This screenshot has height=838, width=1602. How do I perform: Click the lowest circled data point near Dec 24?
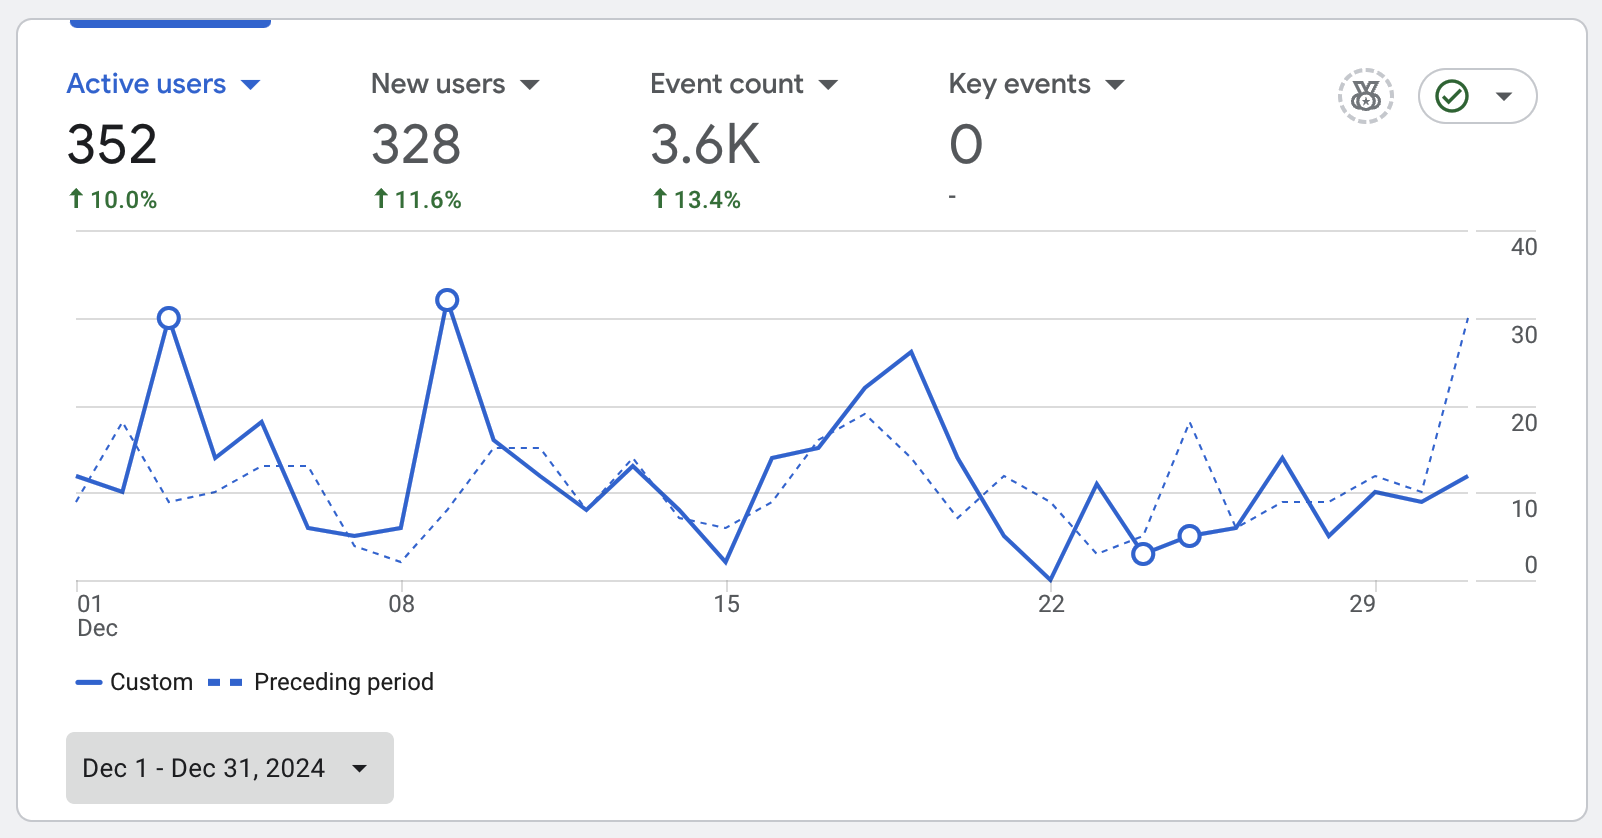[1143, 554]
